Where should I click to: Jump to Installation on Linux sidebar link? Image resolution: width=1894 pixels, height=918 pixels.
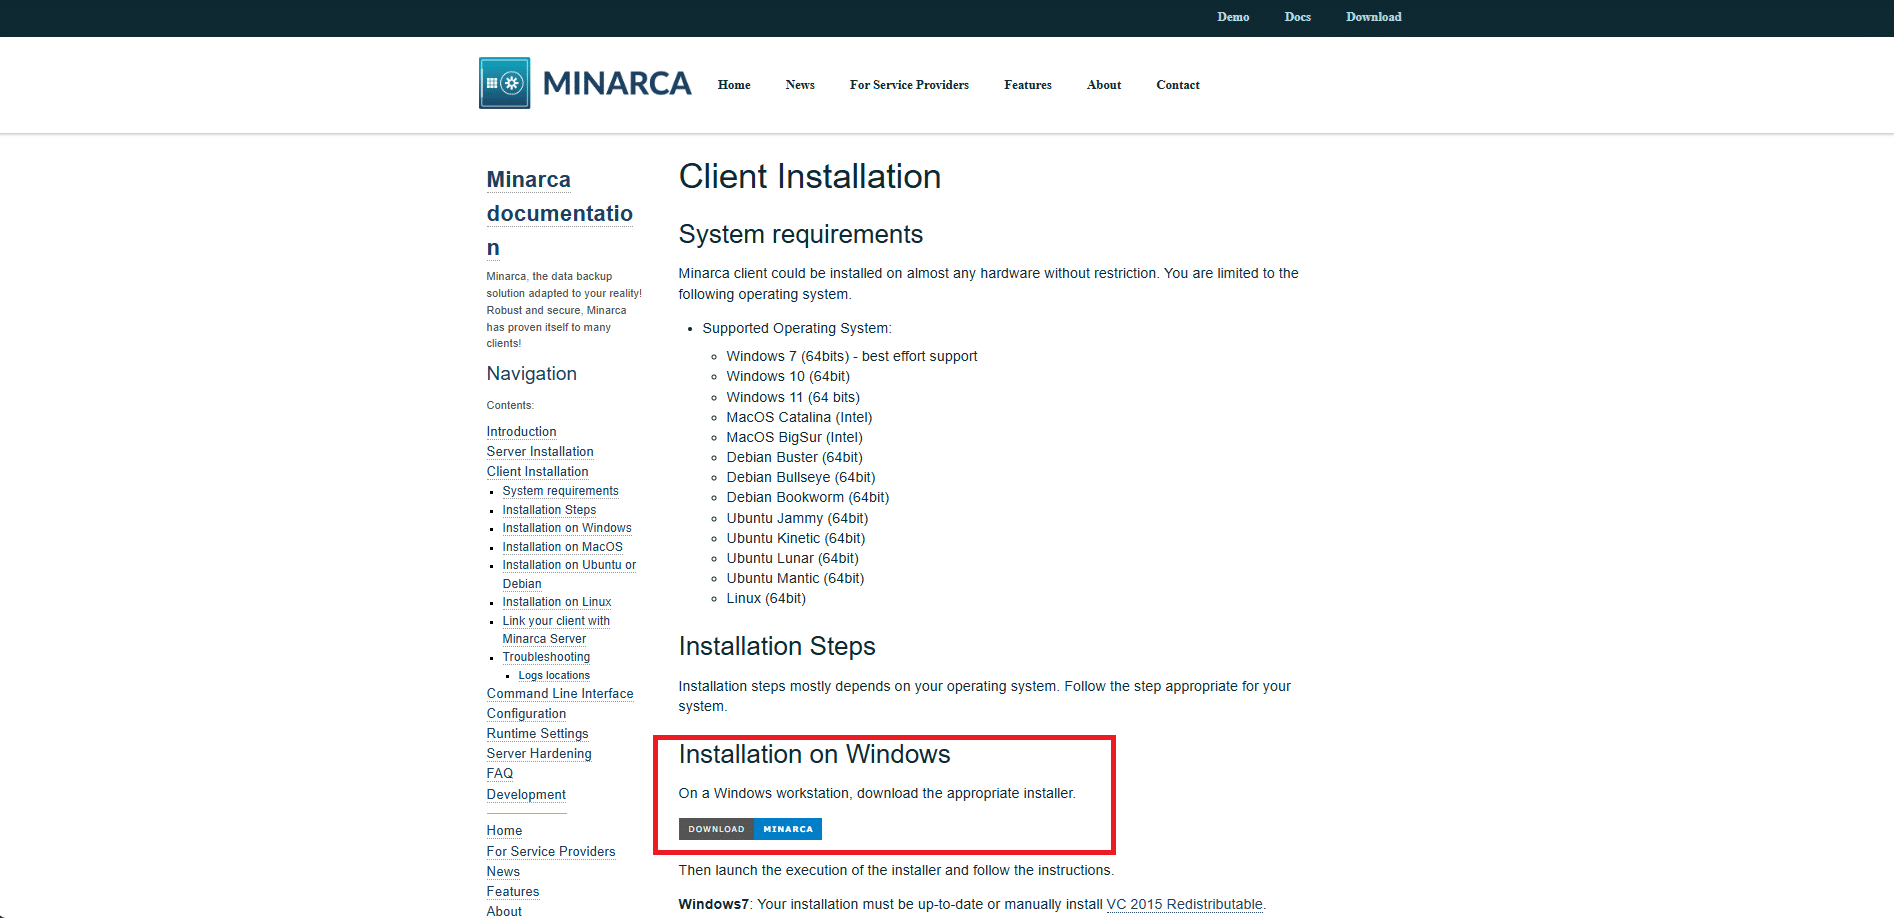point(557,602)
